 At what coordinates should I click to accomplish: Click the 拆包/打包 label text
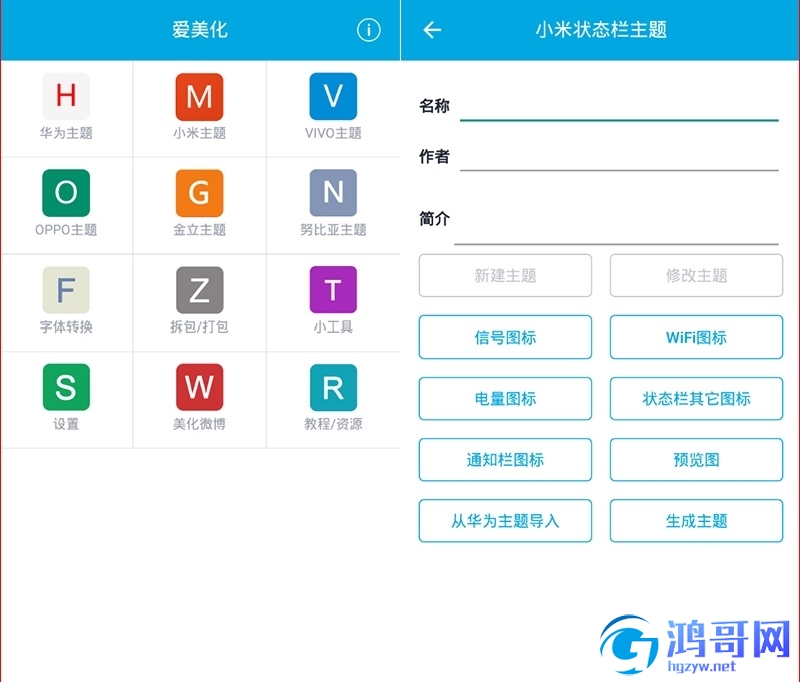(x=199, y=326)
